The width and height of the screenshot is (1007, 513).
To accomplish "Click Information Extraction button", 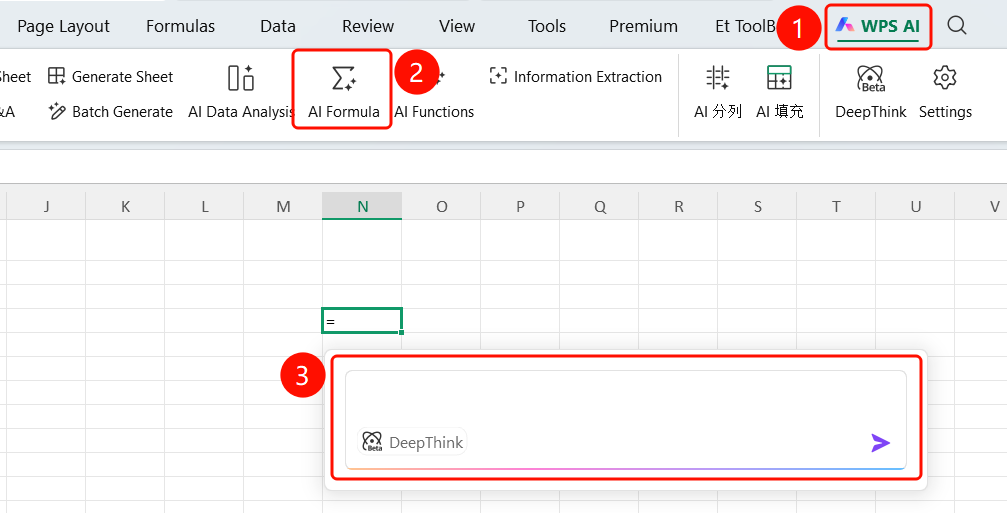I will coord(575,76).
